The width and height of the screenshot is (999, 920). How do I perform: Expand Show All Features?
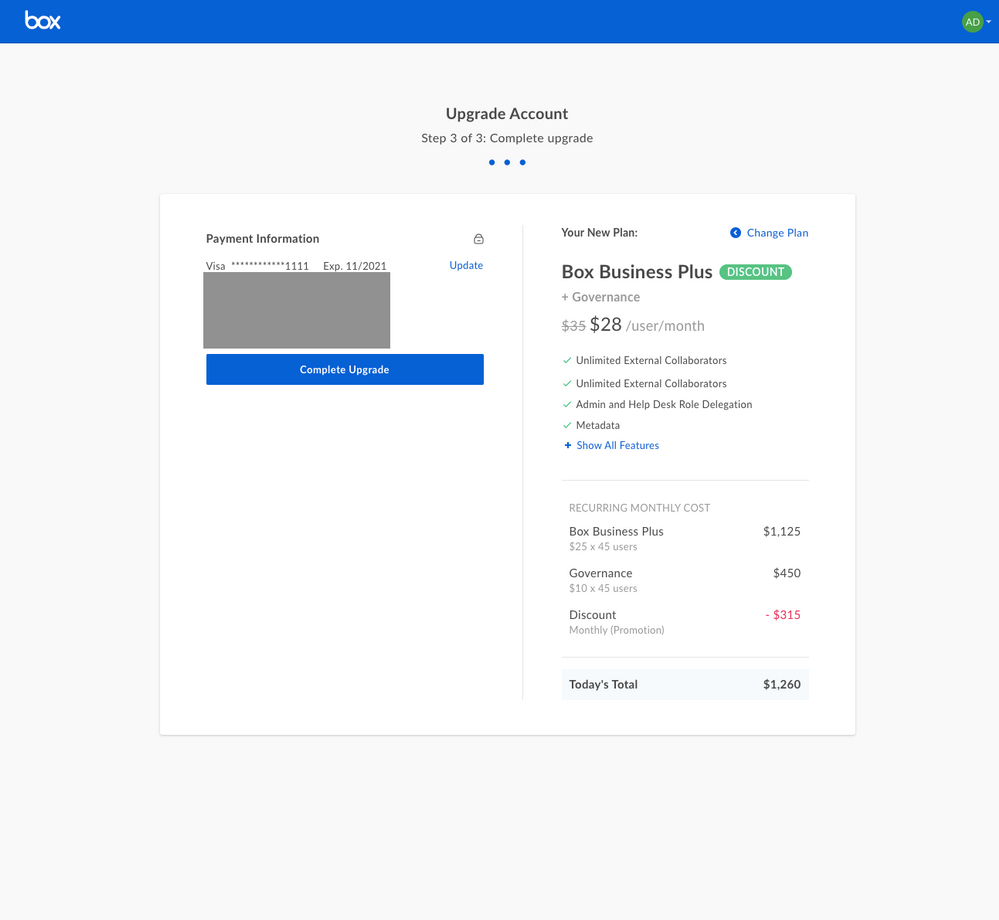[617, 445]
